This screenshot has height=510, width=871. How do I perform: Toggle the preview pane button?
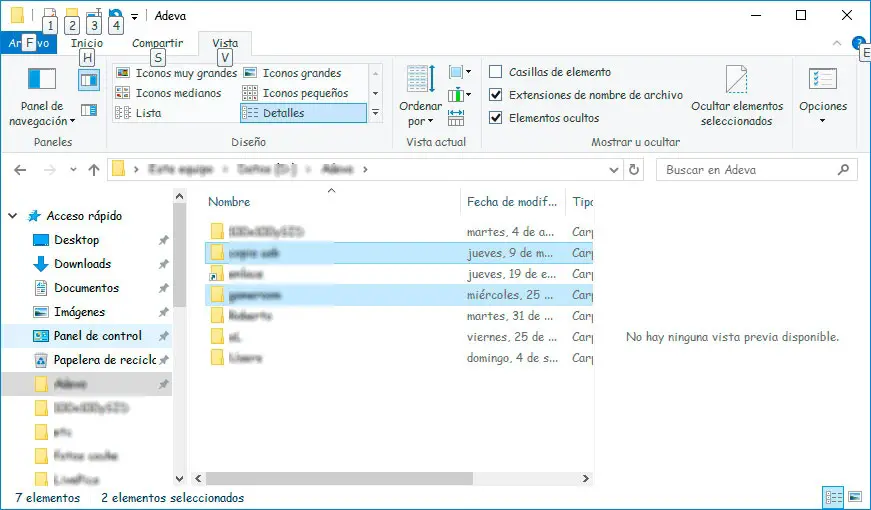[x=89, y=81]
